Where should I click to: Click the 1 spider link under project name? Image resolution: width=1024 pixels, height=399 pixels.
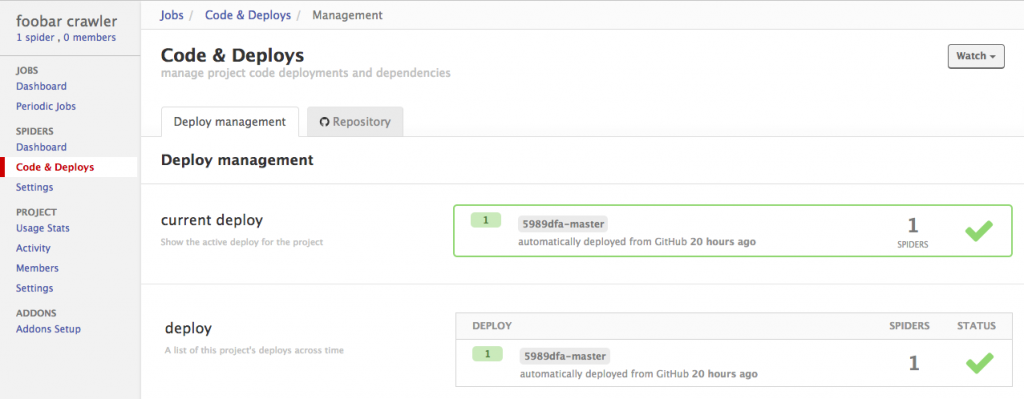point(35,38)
